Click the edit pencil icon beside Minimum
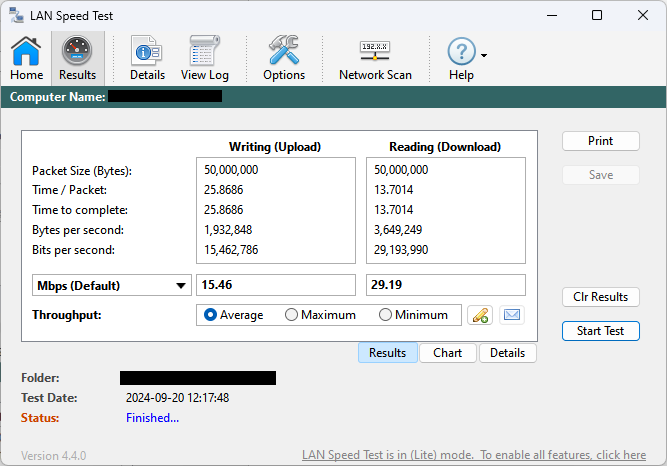667x466 pixels. (x=480, y=315)
